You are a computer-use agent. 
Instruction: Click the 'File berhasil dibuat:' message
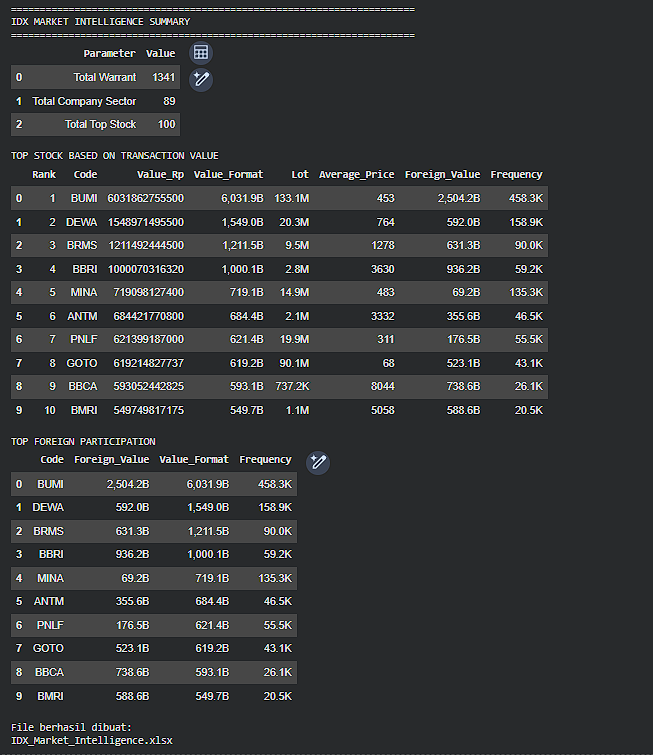(x=71, y=727)
